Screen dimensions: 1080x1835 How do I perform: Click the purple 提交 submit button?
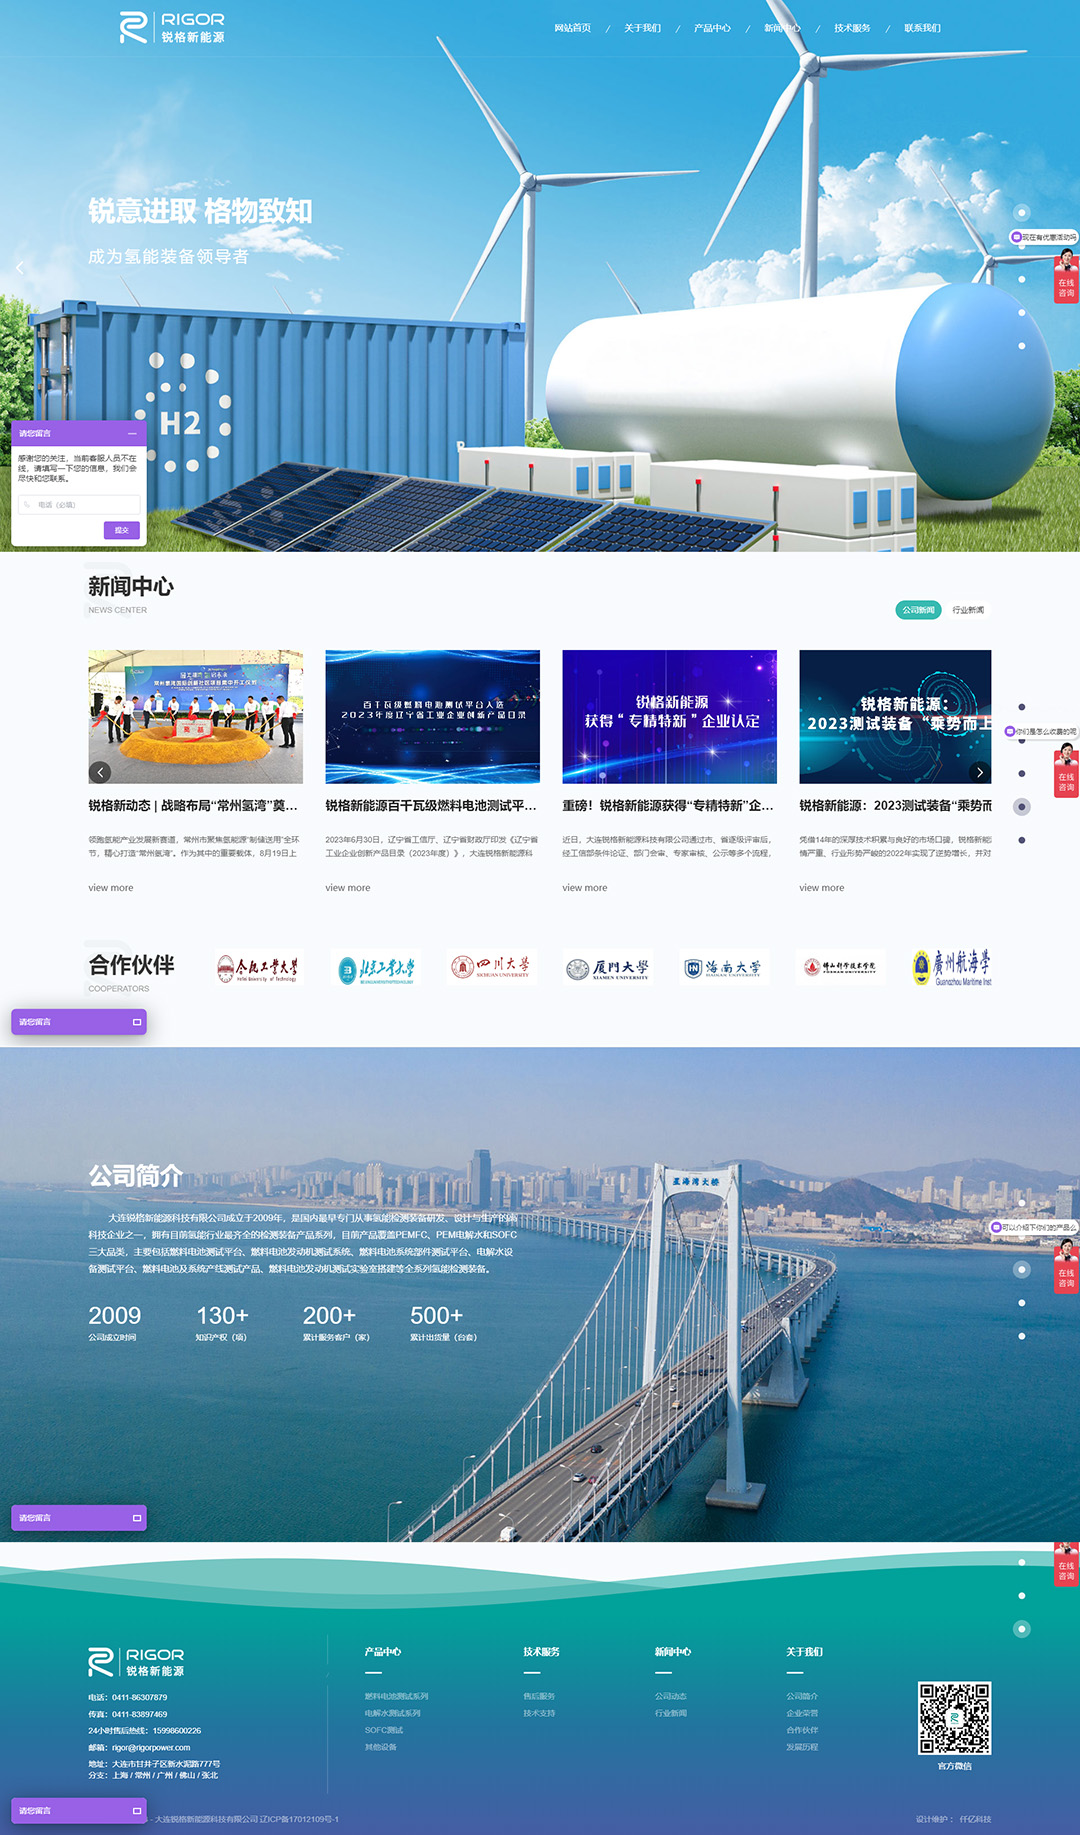[121, 530]
